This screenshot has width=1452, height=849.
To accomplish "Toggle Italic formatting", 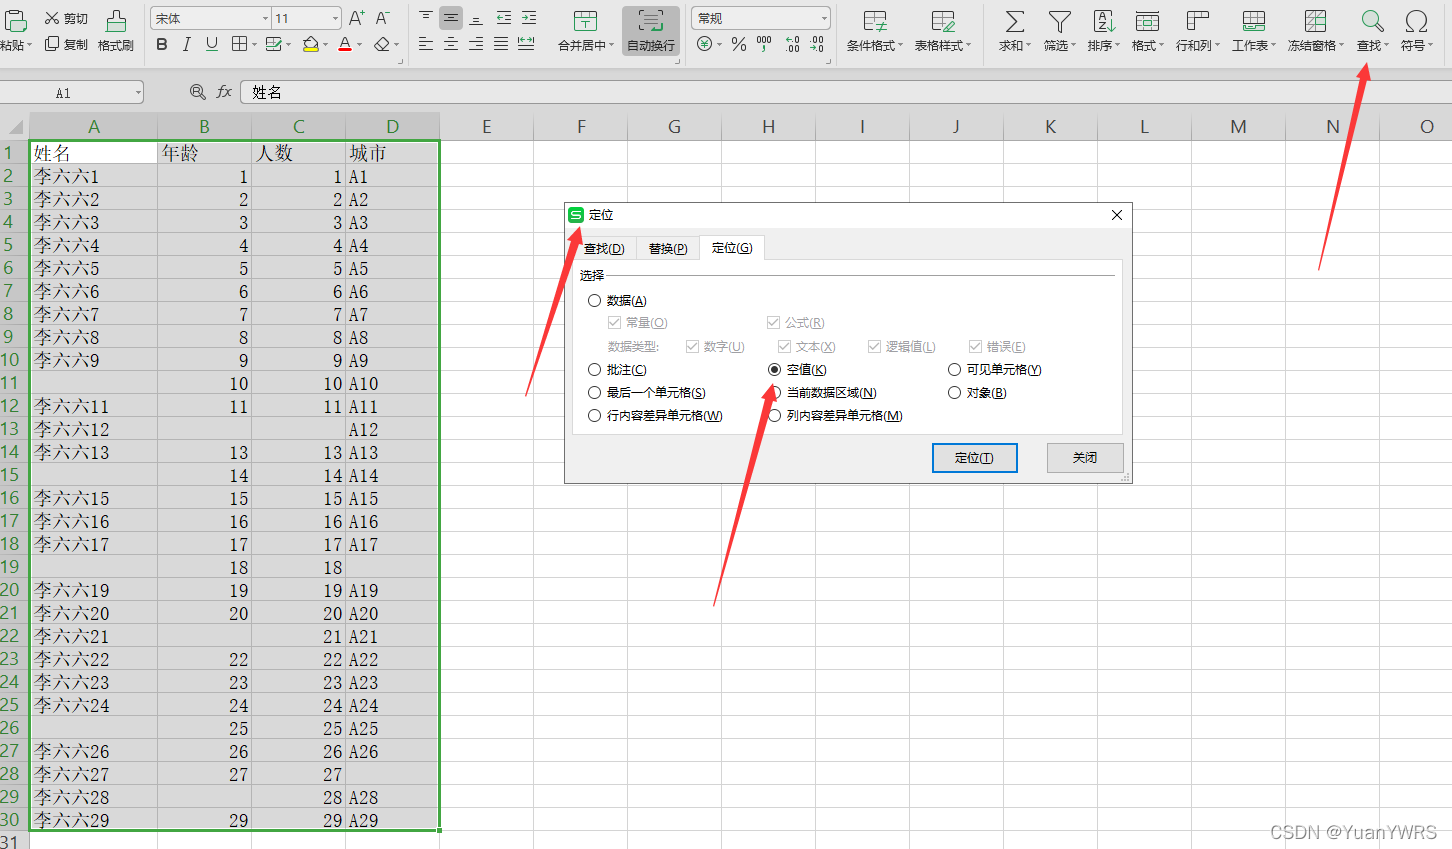I will click(x=187, y=44).
